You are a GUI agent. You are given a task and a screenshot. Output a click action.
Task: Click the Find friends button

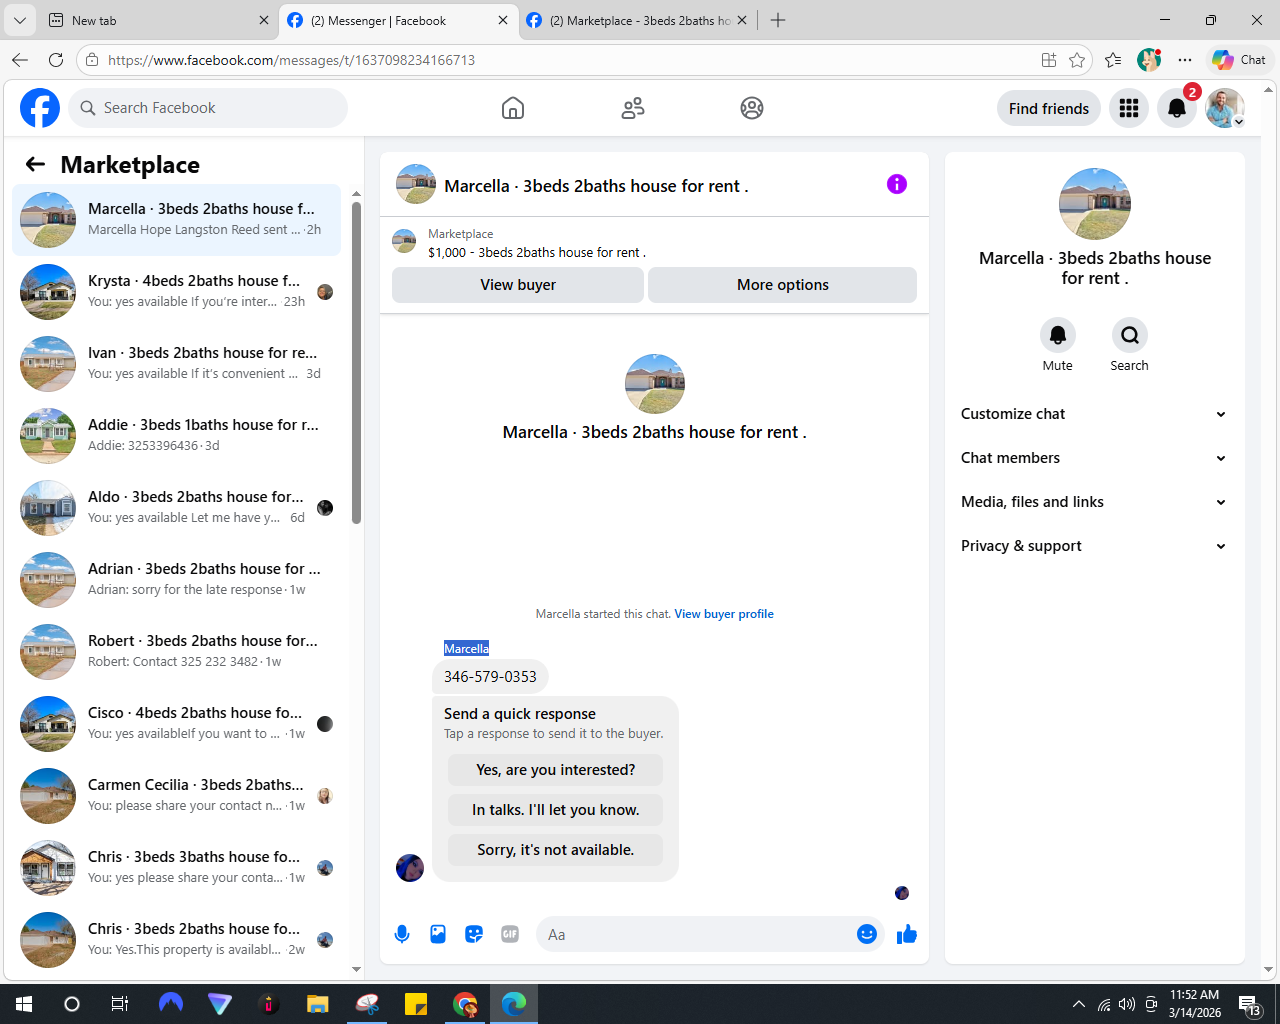tap(1049, 108)
